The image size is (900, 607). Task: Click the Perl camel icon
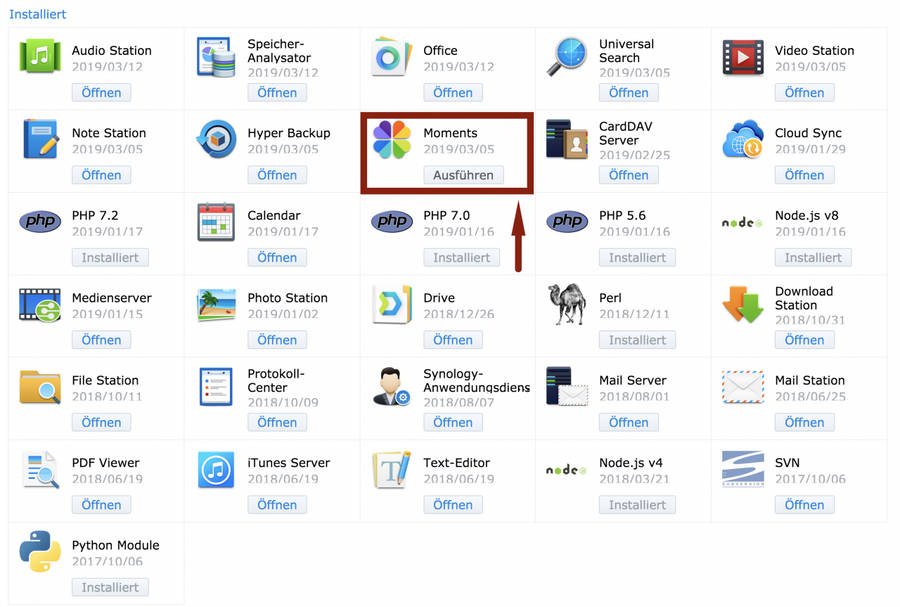pyautogui.click(x=567, y=305)
